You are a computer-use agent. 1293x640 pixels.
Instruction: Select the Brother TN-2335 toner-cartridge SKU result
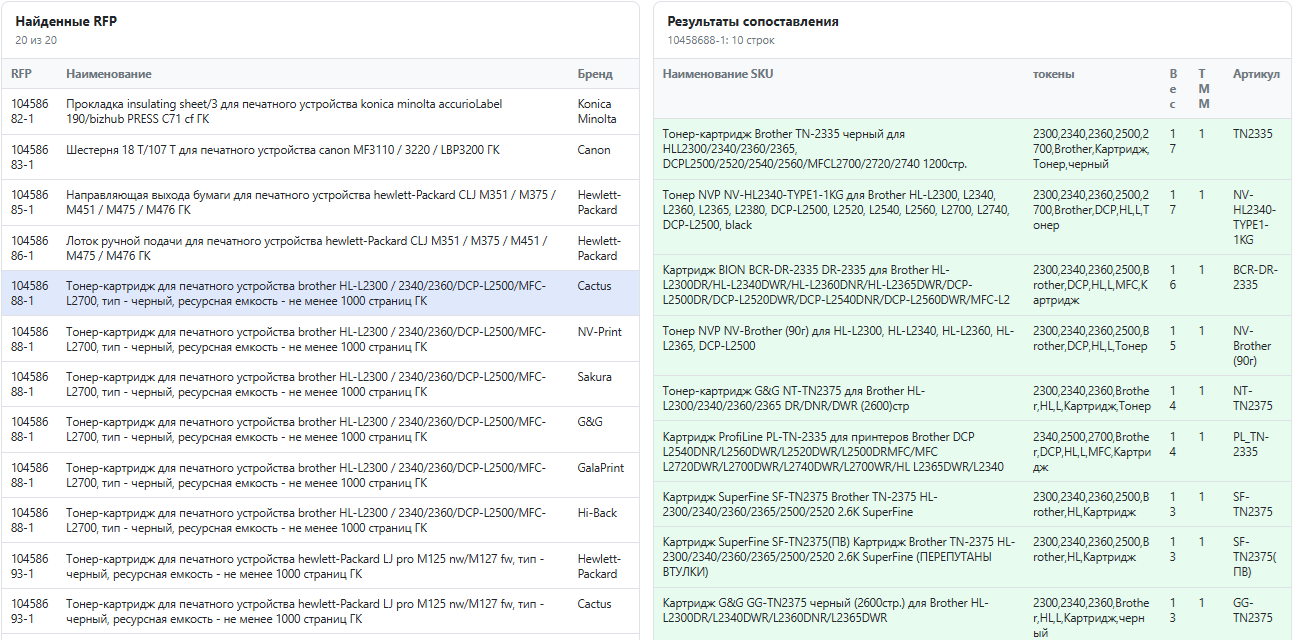point(973,149)
